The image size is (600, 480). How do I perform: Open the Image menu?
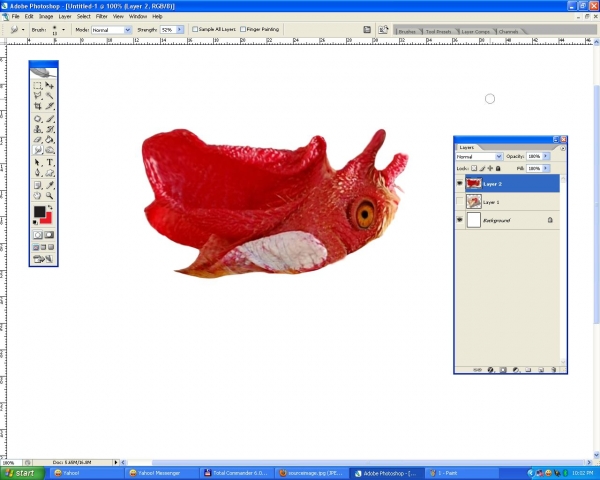point(46,16)
